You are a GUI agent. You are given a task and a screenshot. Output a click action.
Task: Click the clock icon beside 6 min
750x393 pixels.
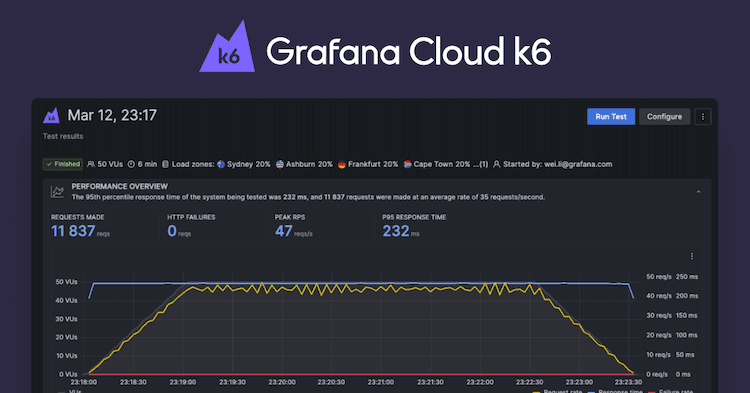coord(131,164)
